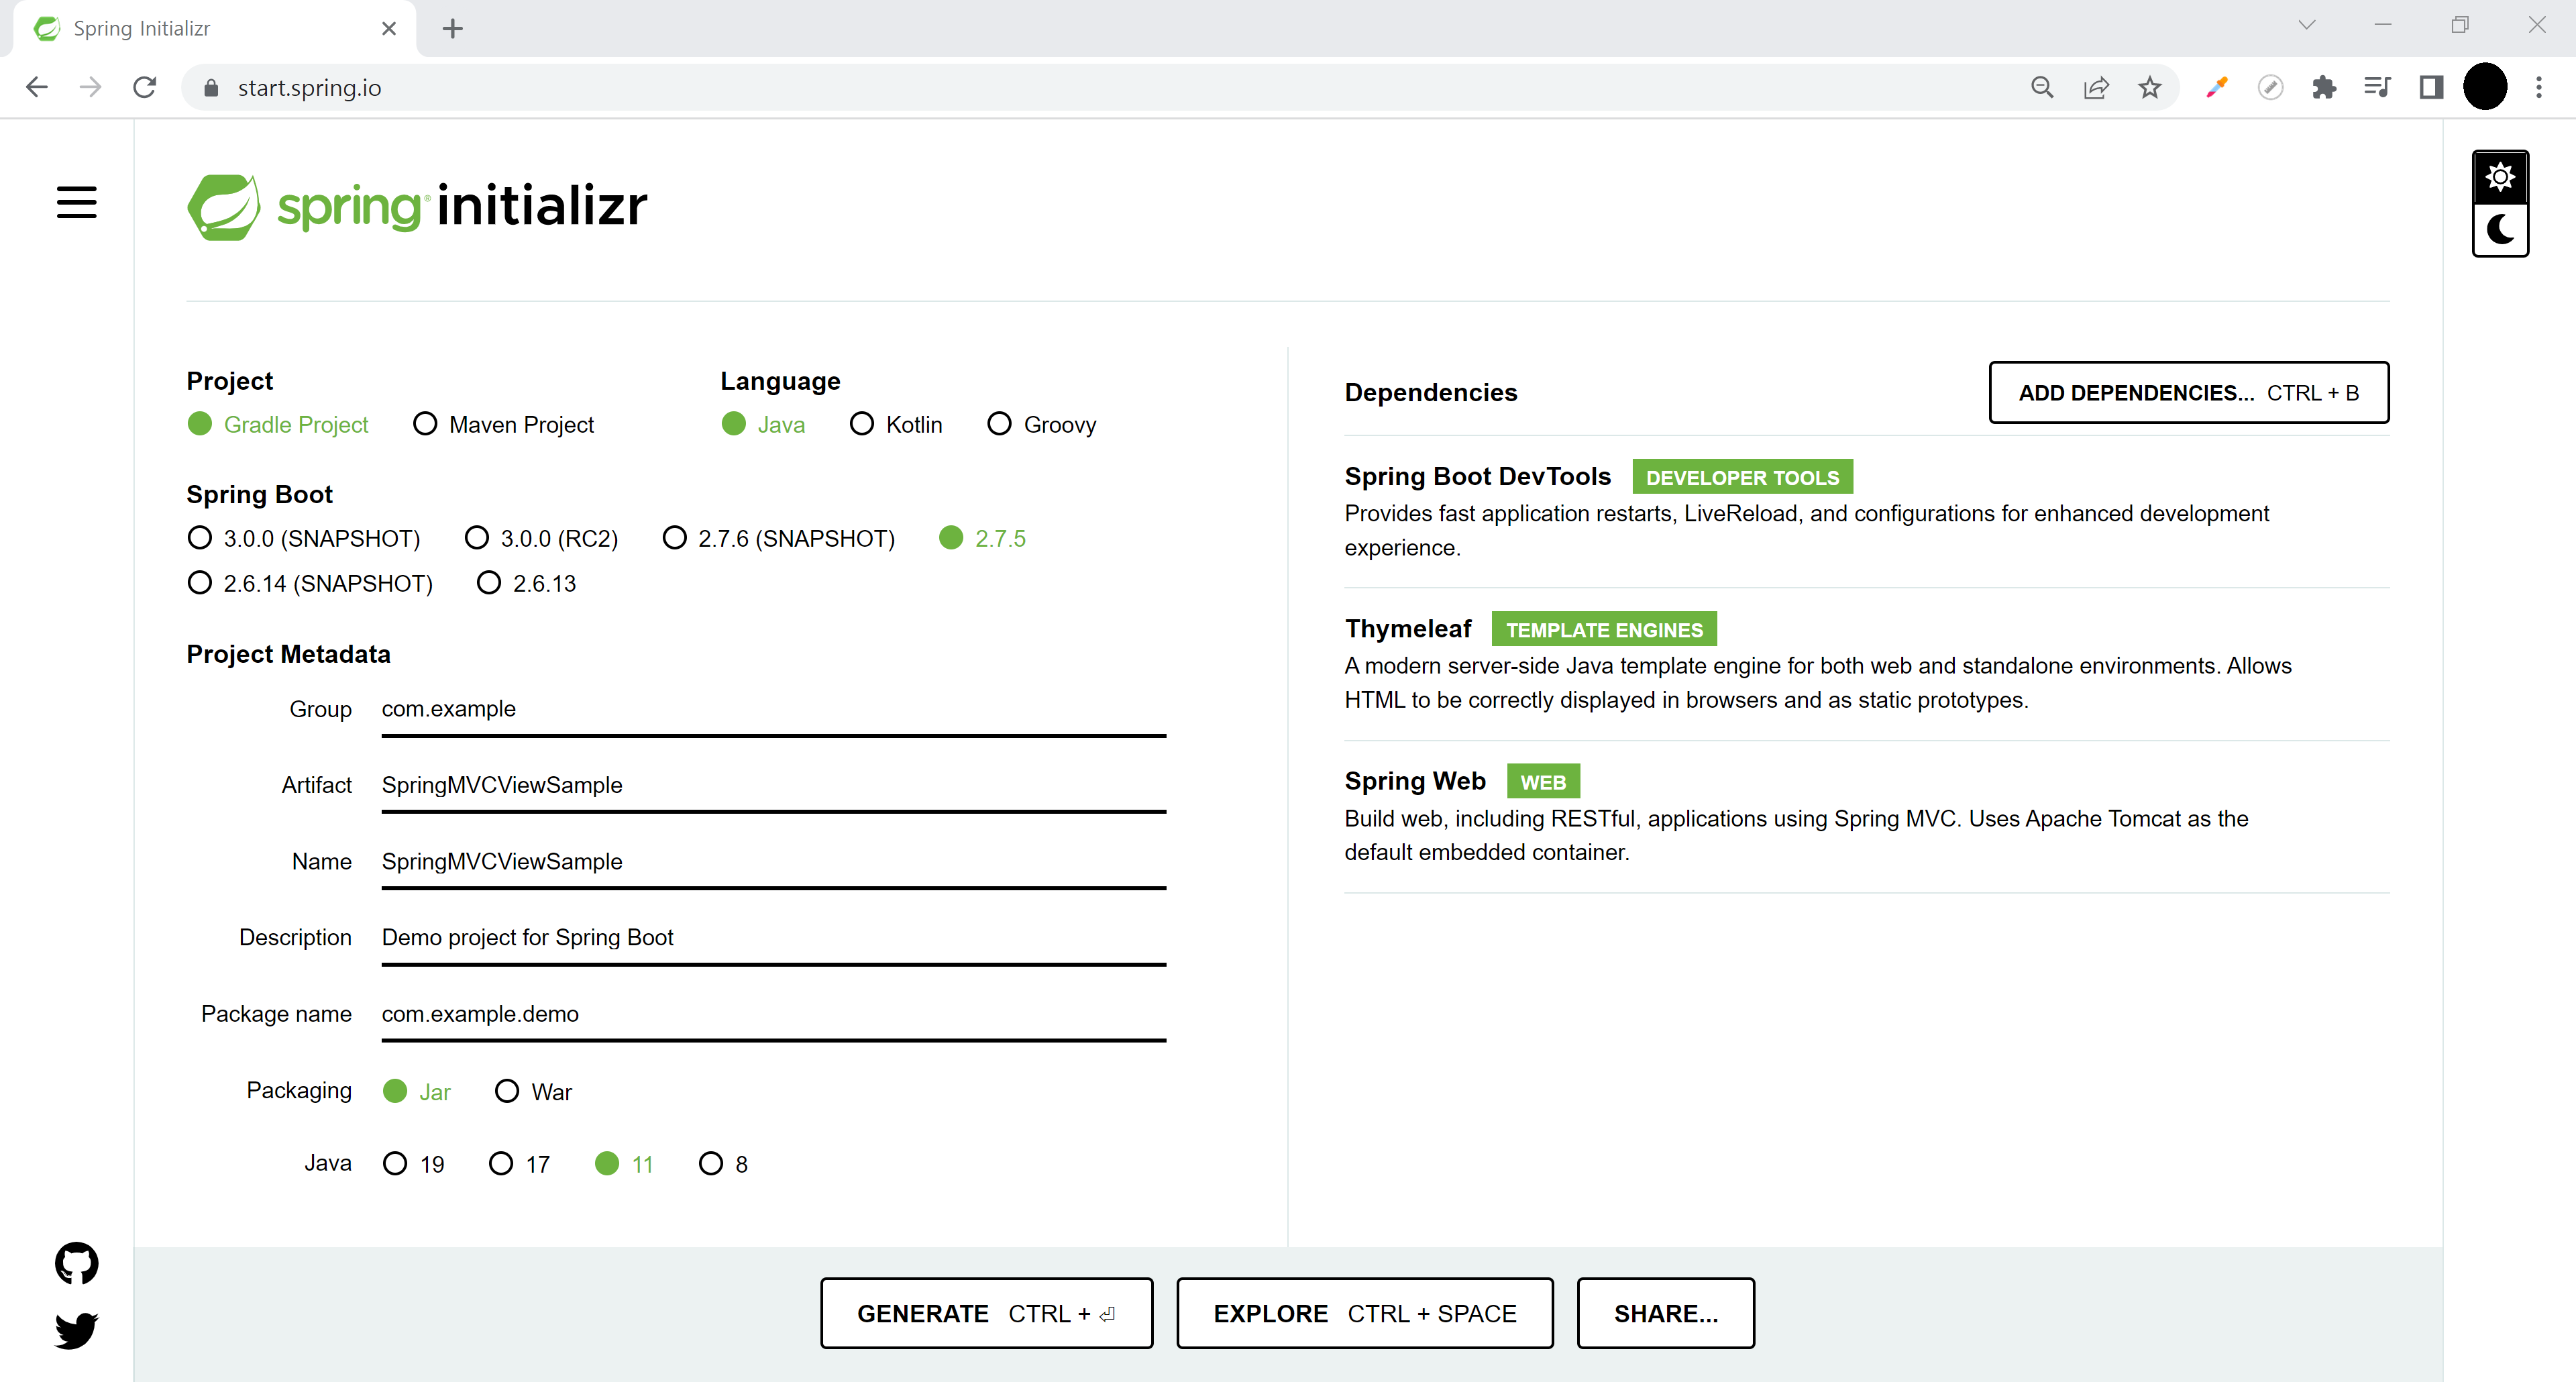Select Maven Project radio button
This screenshot has width=2576, height=1382.
[425, 424]
